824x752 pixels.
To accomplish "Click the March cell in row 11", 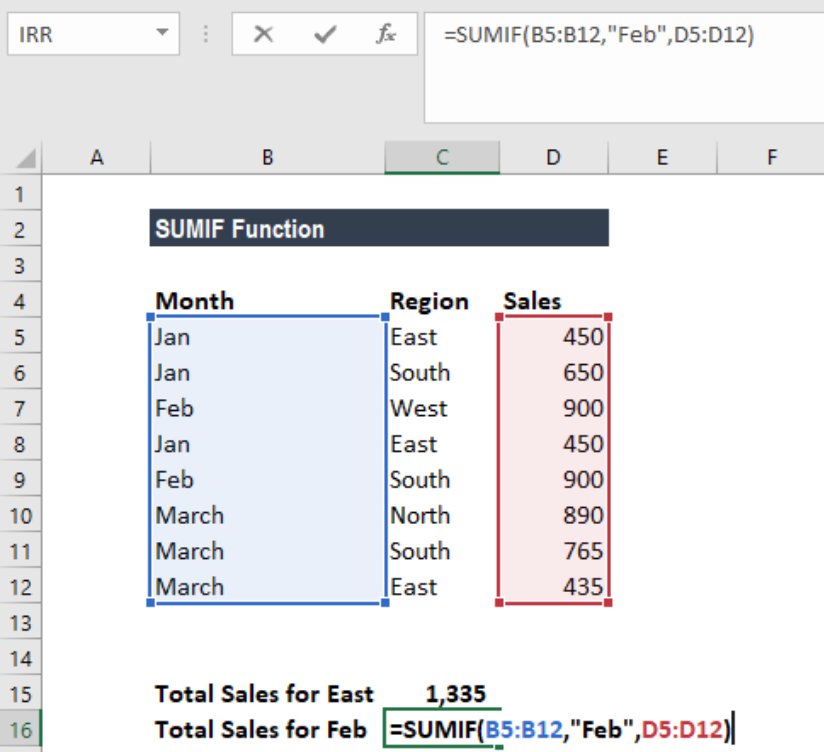I will (x=267, y=551).
